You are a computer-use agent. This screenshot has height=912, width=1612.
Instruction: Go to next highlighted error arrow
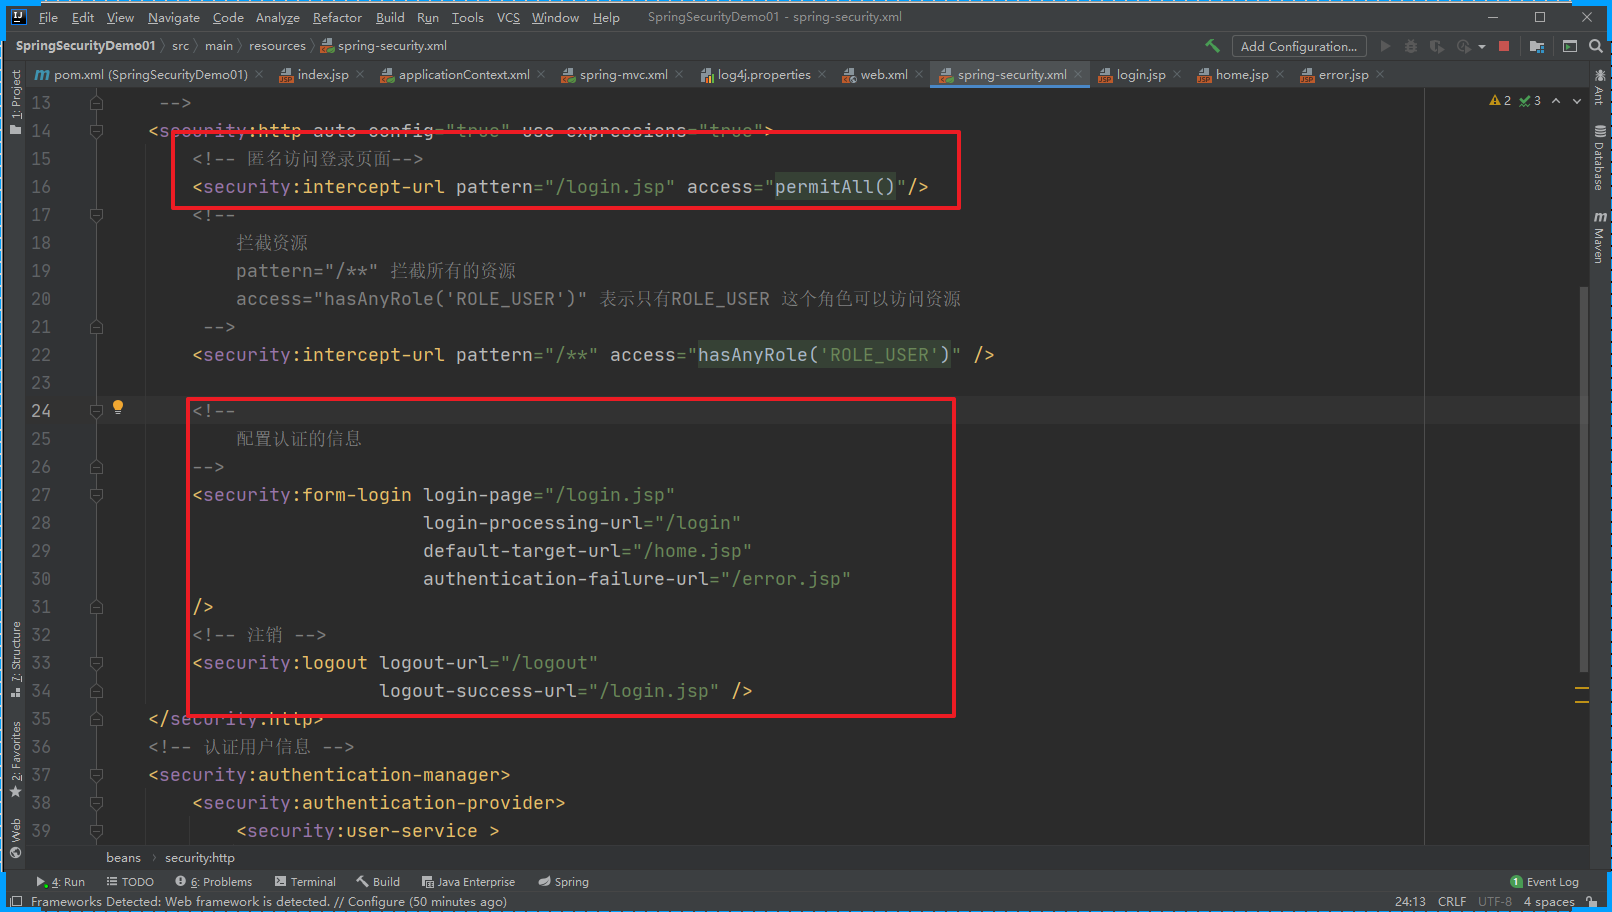tap(1577, 101)
